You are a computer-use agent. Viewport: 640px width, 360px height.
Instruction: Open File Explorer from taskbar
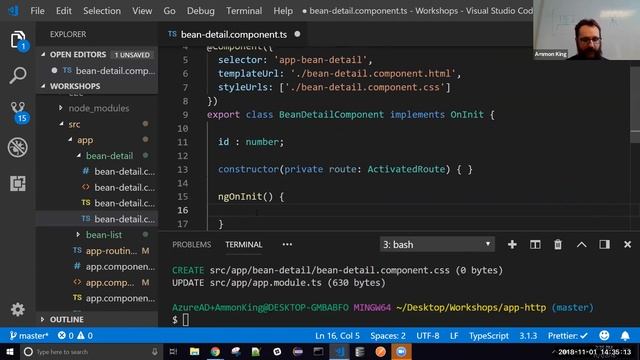point(194,351)
